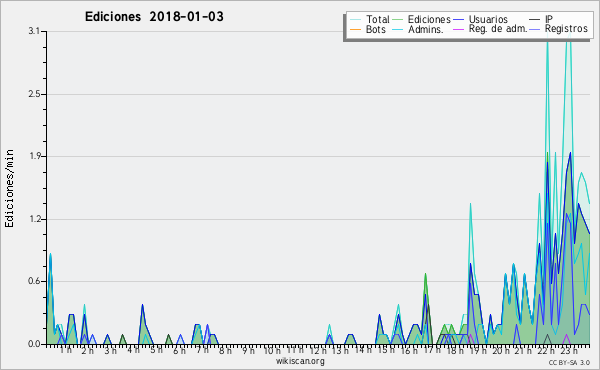The width and height of the screenshot is (600, 370).
Task: Click the '12 h' x-axis label
Action: [x=318, y=351]
